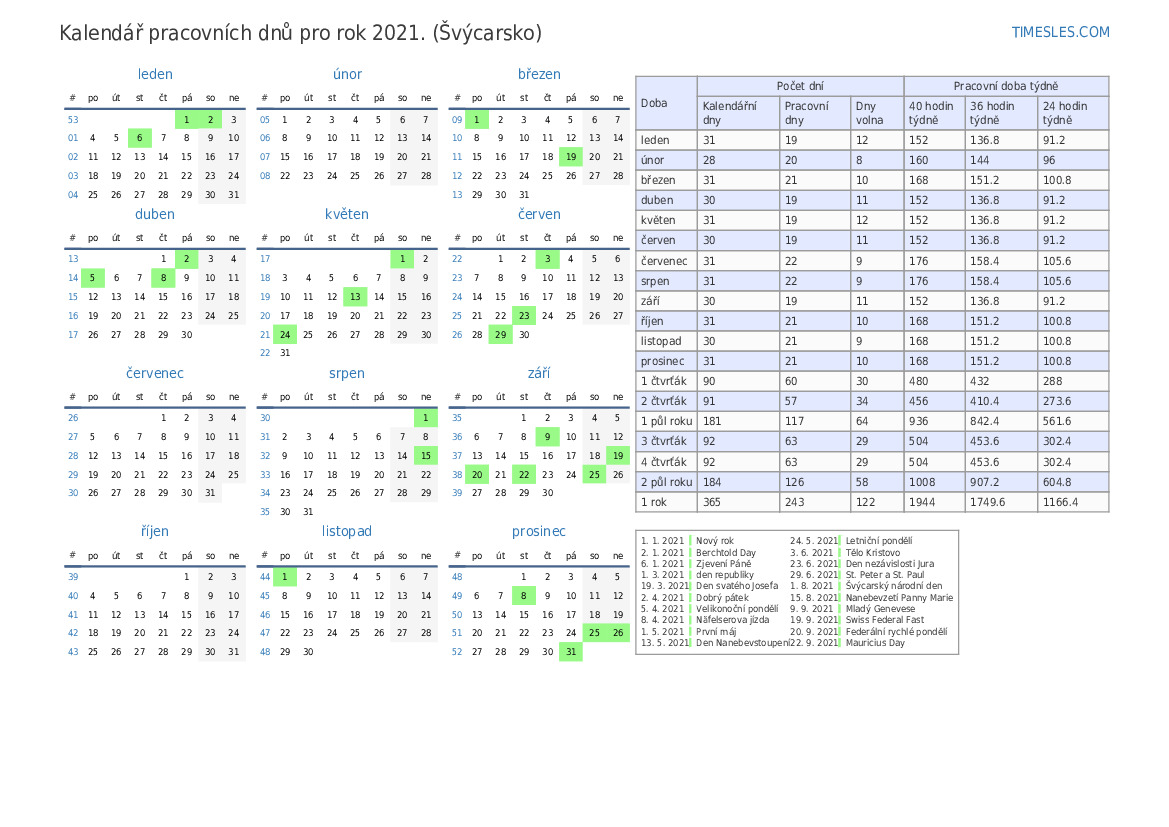Screen dimensions: 1169x827
Task: Click "Nový rok" in the holiday list
Action: tap(715, 541)
